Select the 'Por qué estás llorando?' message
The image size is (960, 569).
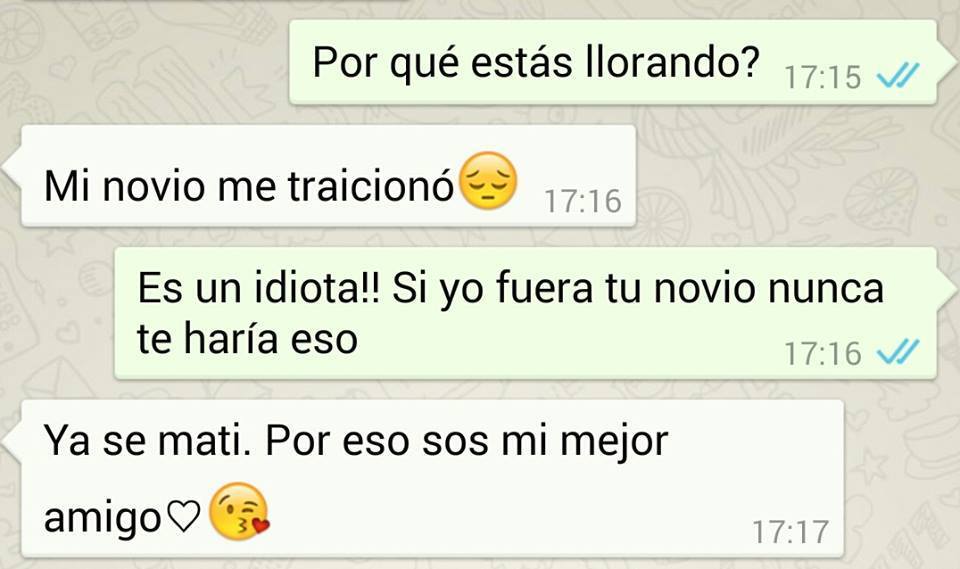(x=613, y=62)
